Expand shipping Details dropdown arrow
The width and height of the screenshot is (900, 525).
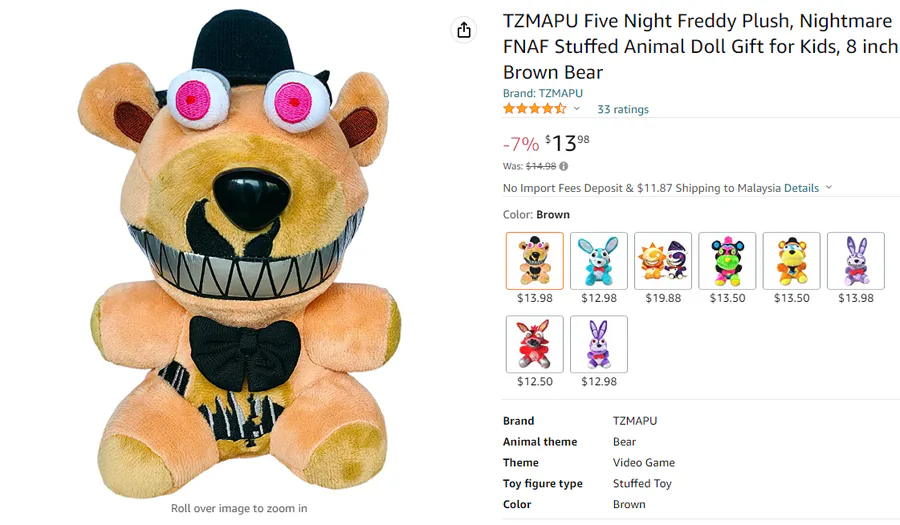[828, 188]
